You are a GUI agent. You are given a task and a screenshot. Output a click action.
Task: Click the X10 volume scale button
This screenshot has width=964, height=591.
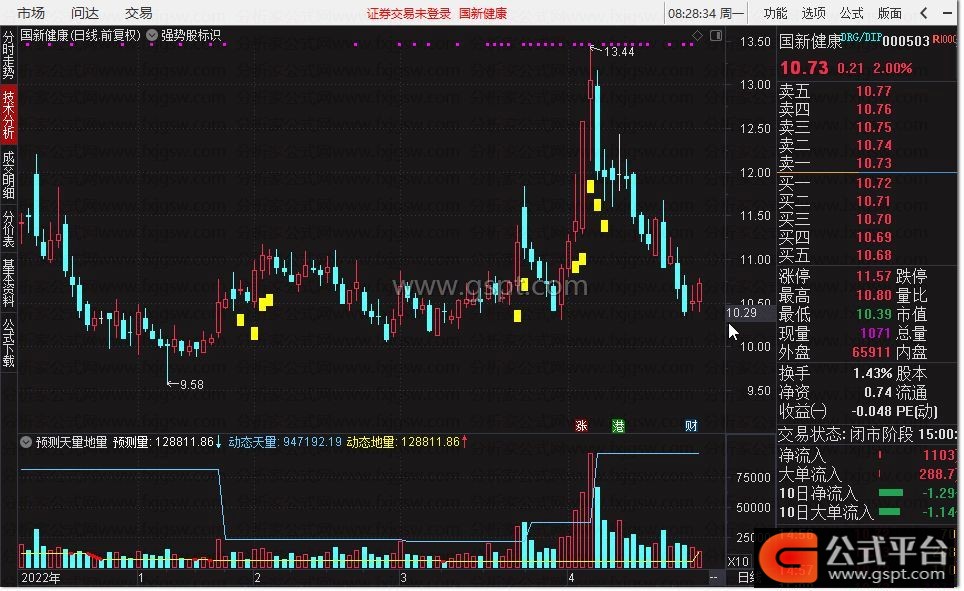(738, 561)
